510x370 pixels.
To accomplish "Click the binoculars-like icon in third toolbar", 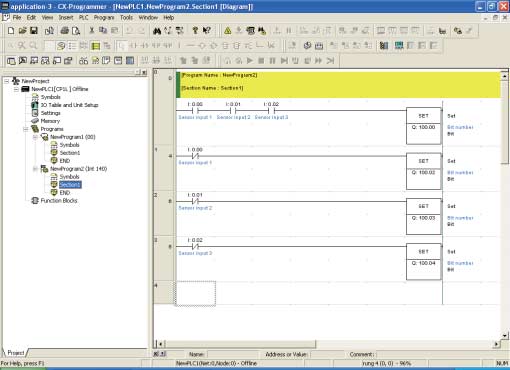I will click(x=83, y=61).
